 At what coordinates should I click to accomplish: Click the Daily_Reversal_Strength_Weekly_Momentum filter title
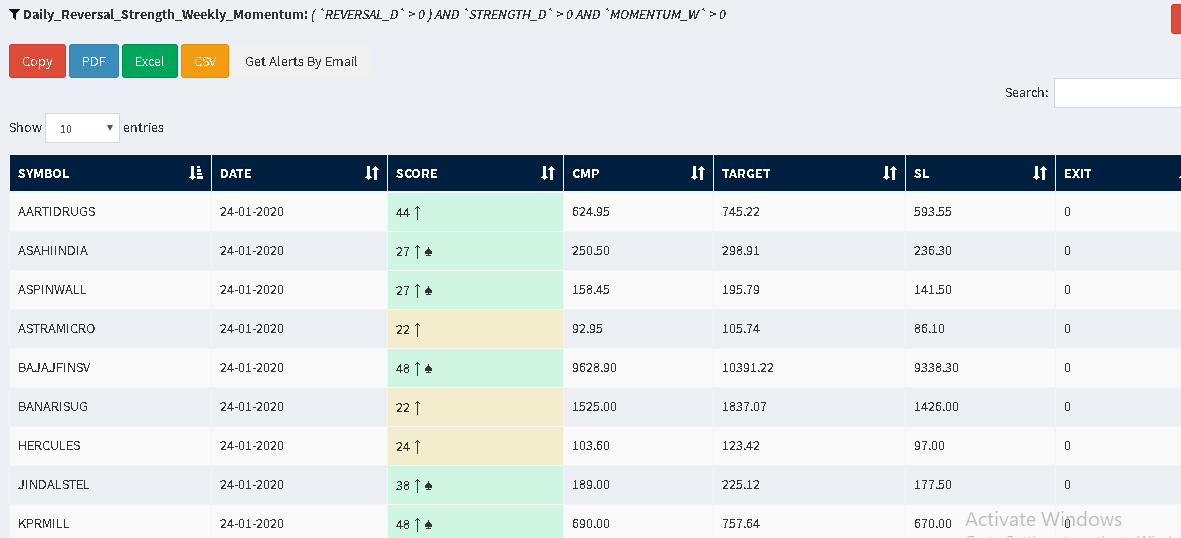coord(165,14)
